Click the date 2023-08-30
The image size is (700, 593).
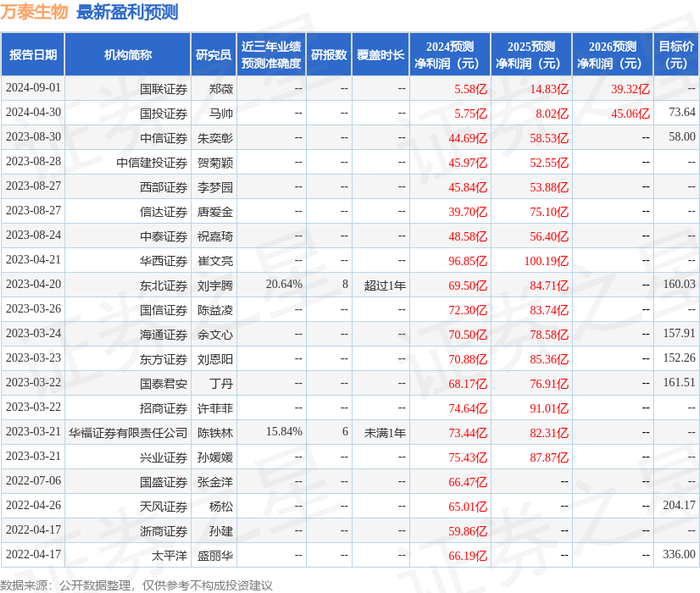tap(33, 137)
